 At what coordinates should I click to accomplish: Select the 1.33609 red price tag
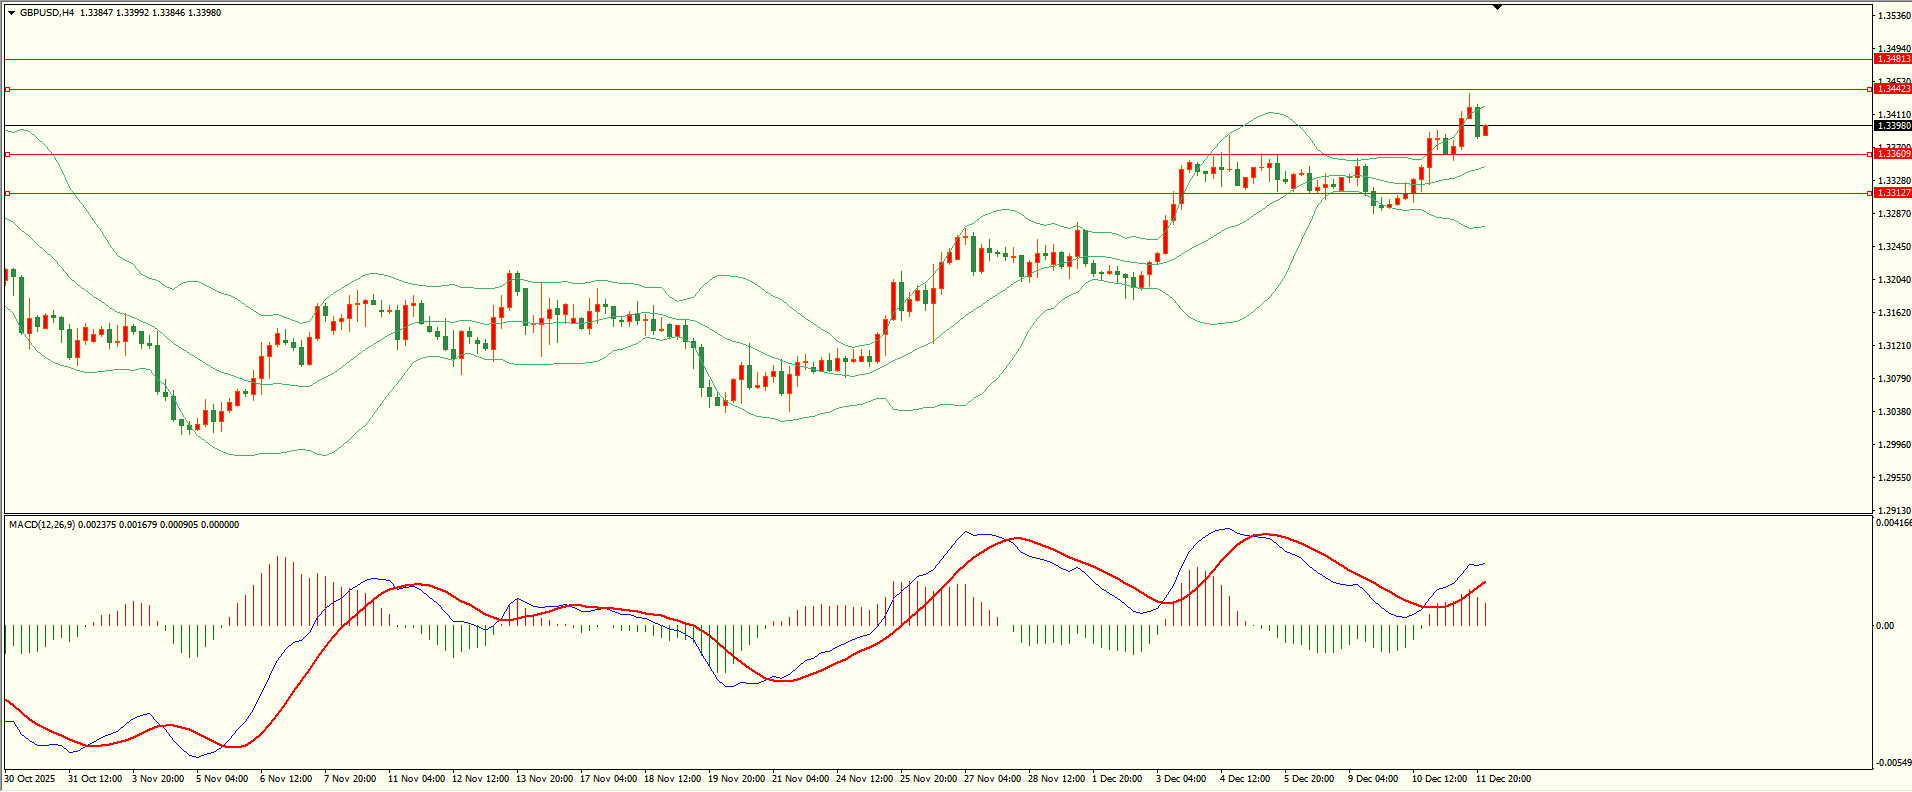click(1892, 154)
